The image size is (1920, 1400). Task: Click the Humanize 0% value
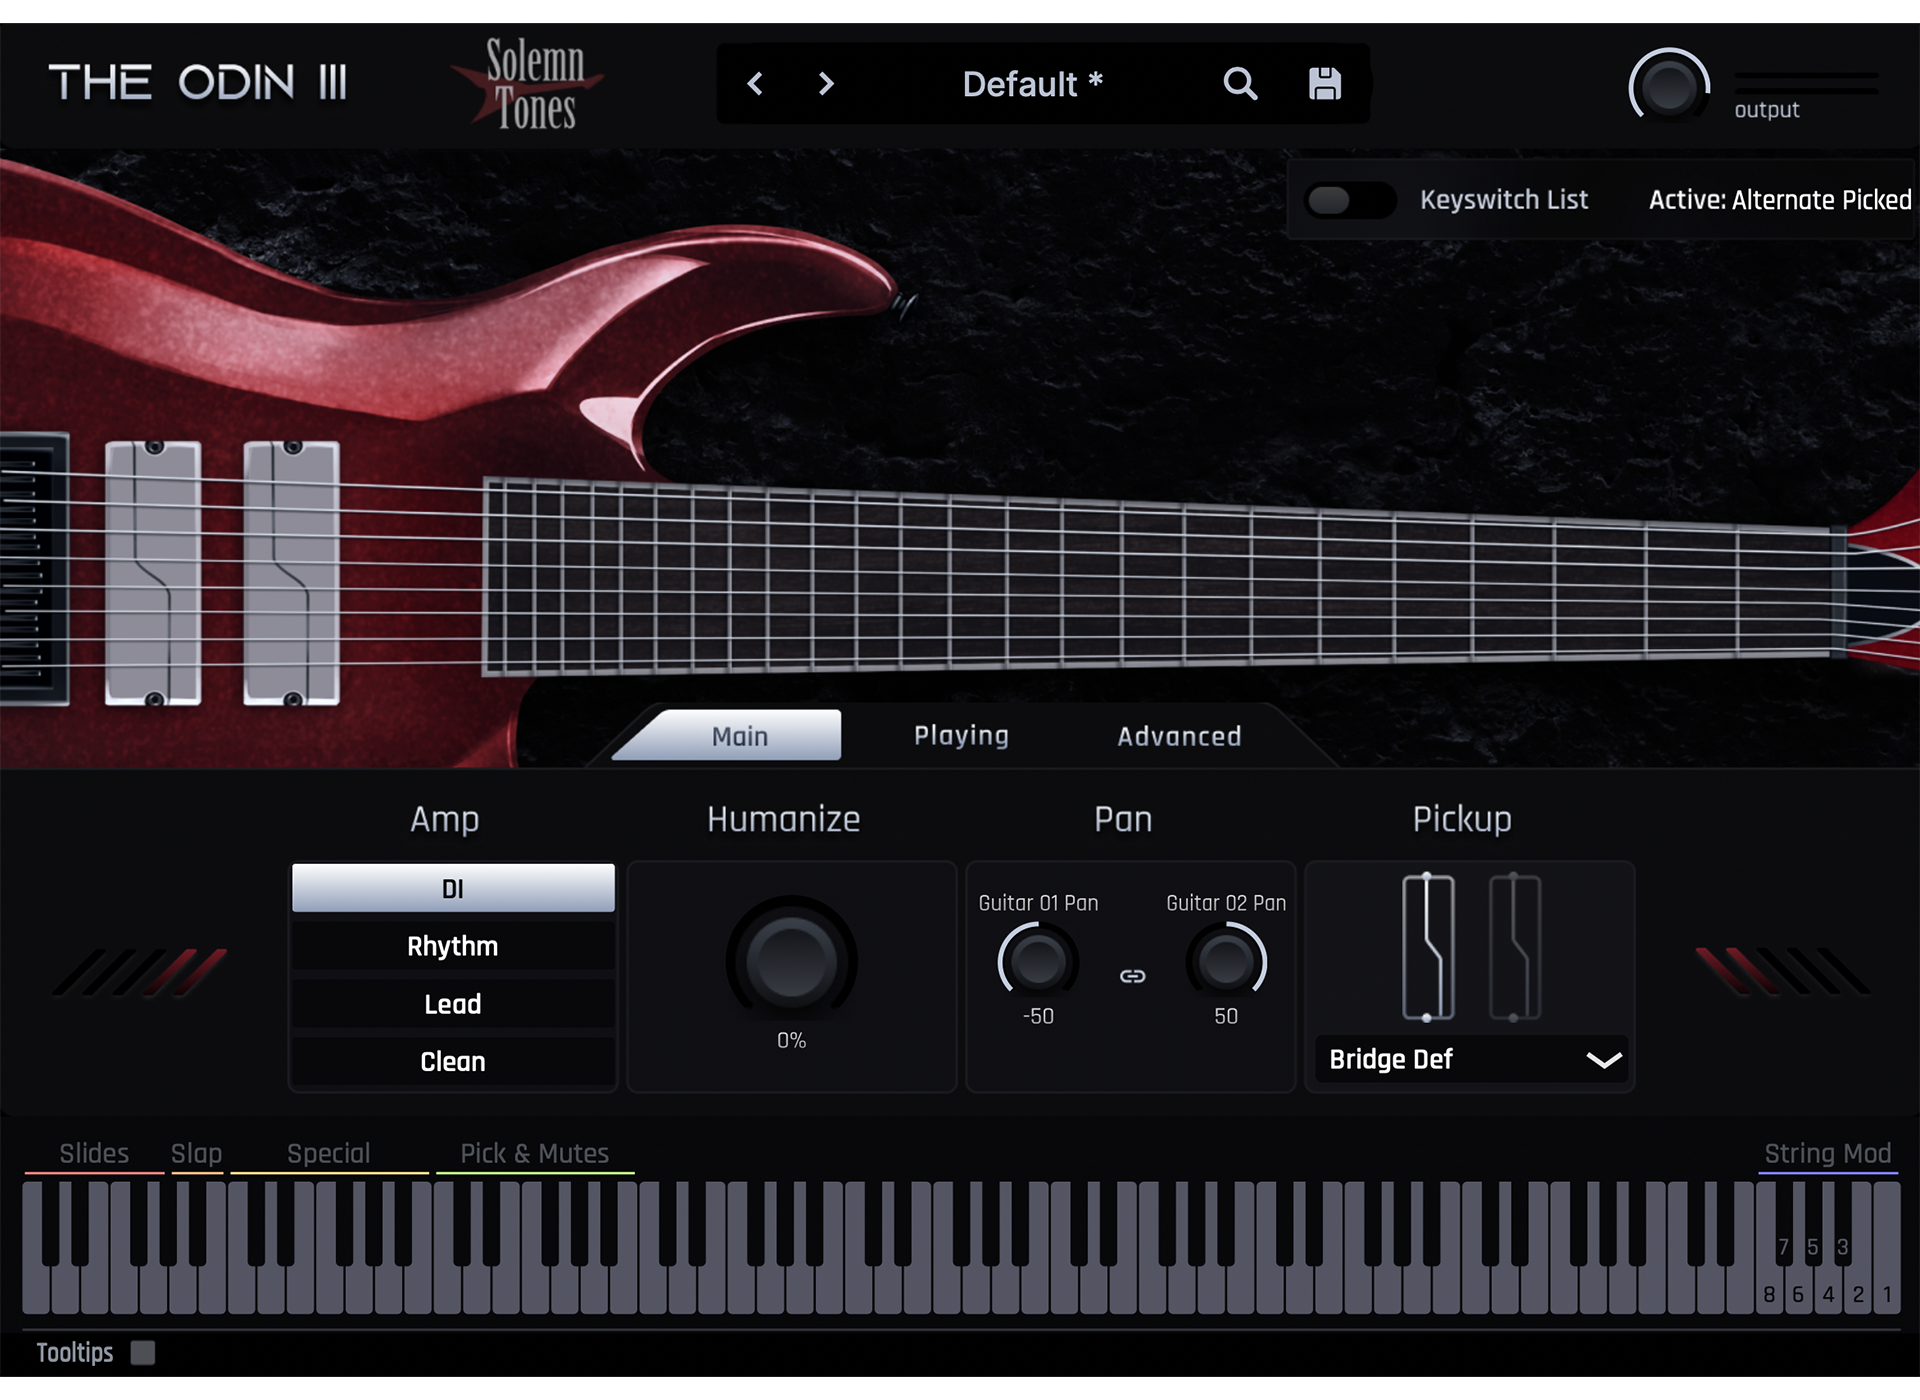[x=791, y=1040]
